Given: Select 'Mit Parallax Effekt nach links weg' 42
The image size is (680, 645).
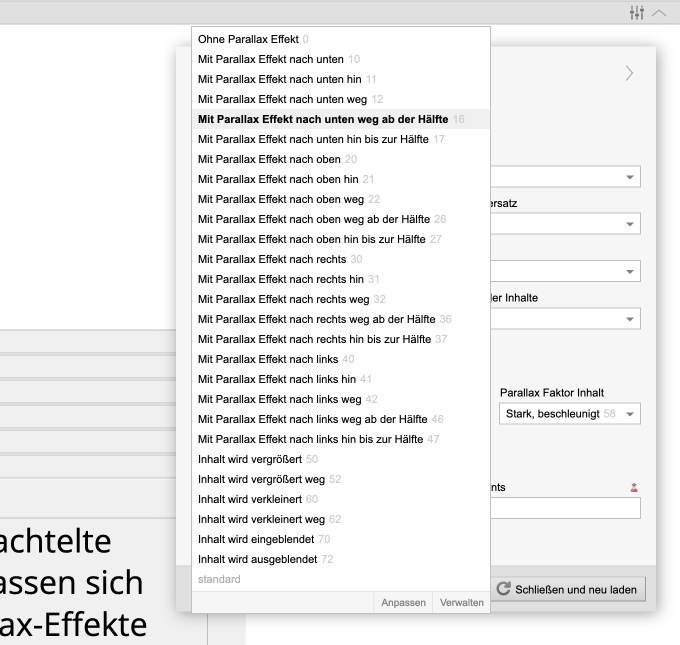Looking at the screenshot, I should (x=341, y=399).
